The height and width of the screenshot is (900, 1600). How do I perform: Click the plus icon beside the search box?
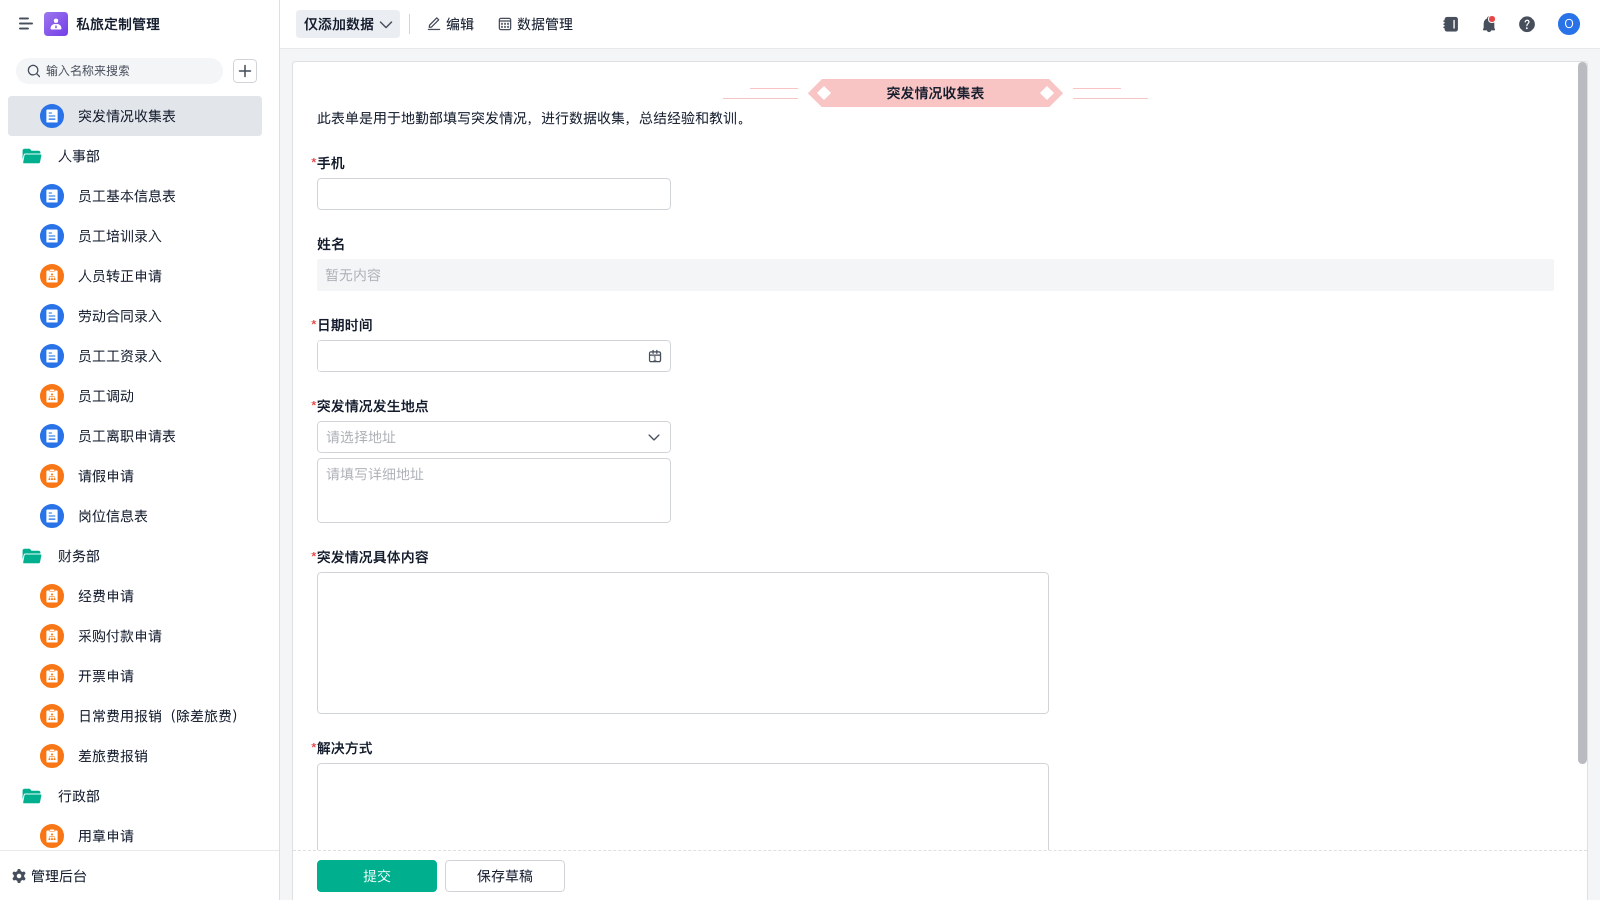[x=245, y=71]
